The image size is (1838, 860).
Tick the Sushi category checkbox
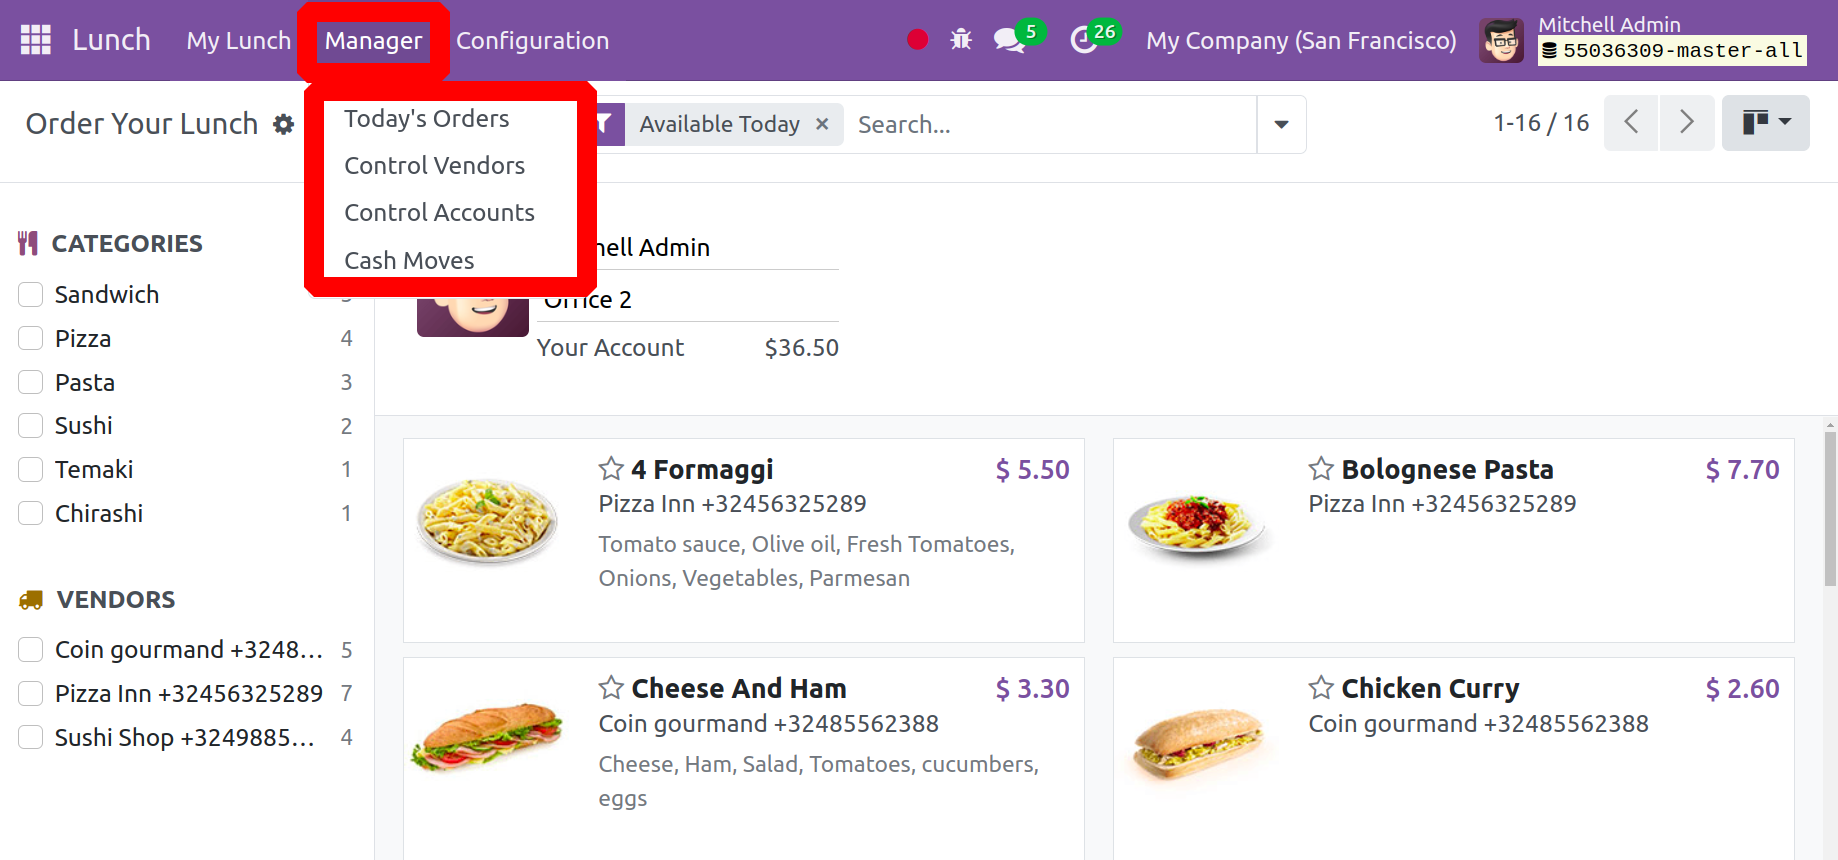click(x=31, y=425)
